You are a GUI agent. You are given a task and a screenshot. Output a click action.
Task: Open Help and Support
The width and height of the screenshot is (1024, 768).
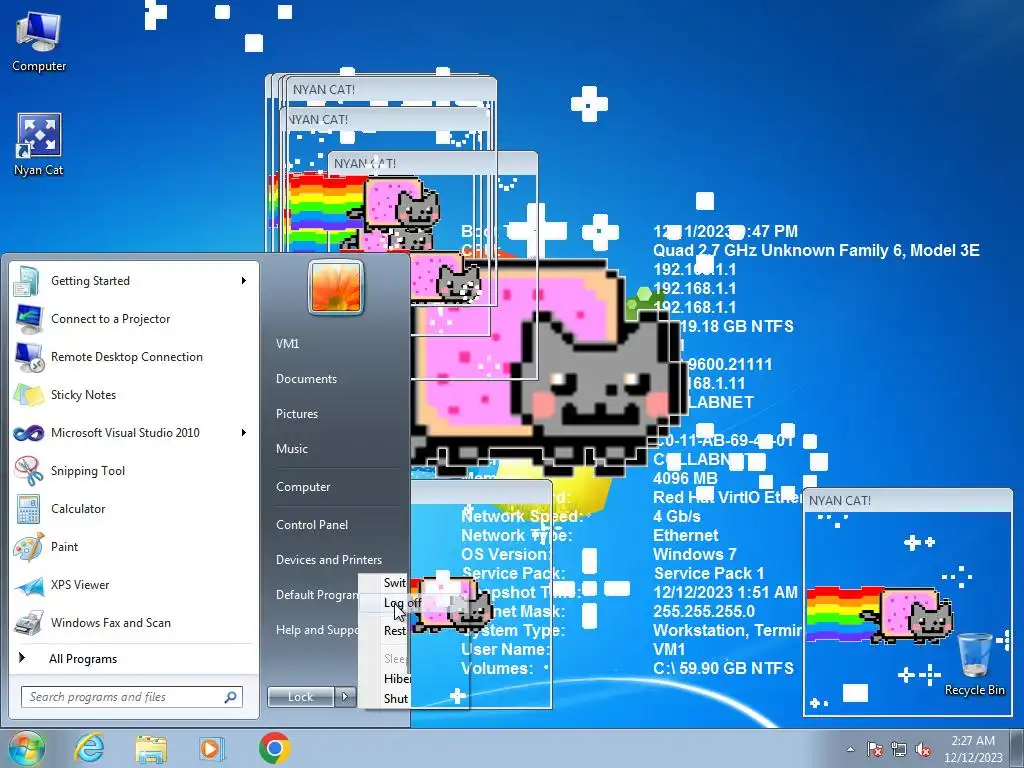317,630
